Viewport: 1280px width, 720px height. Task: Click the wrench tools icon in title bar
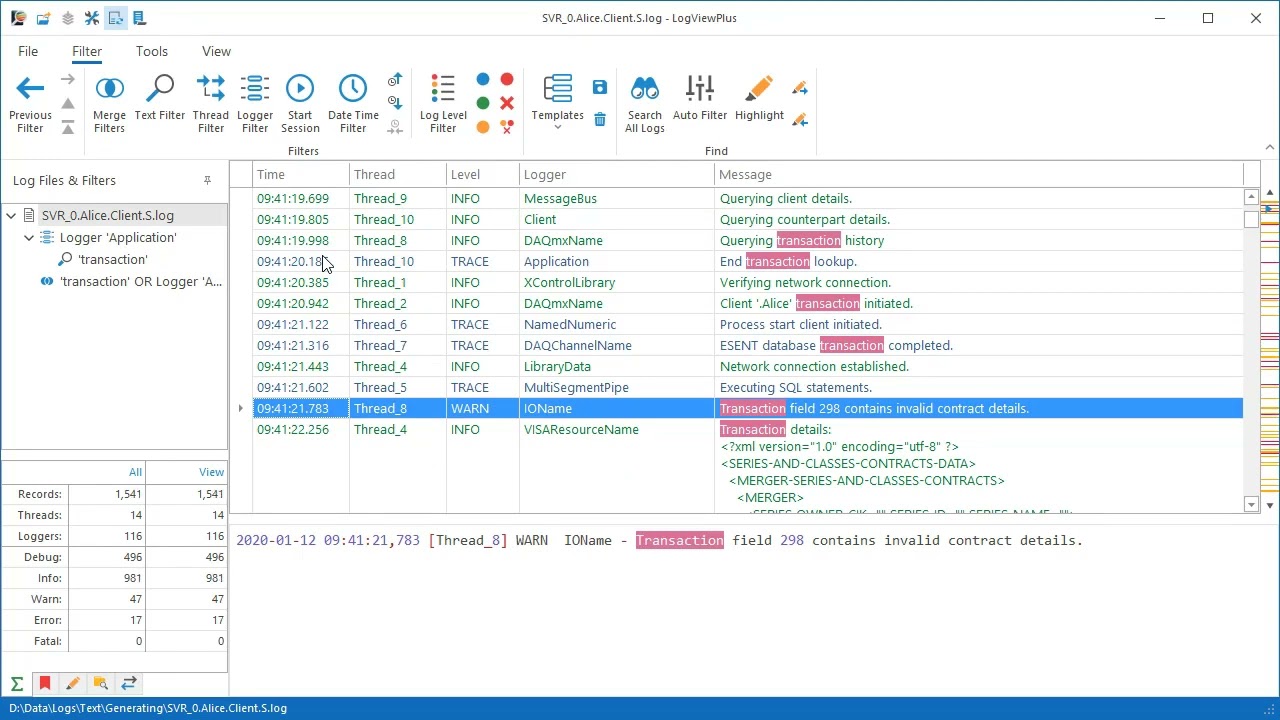coord(92,18)
